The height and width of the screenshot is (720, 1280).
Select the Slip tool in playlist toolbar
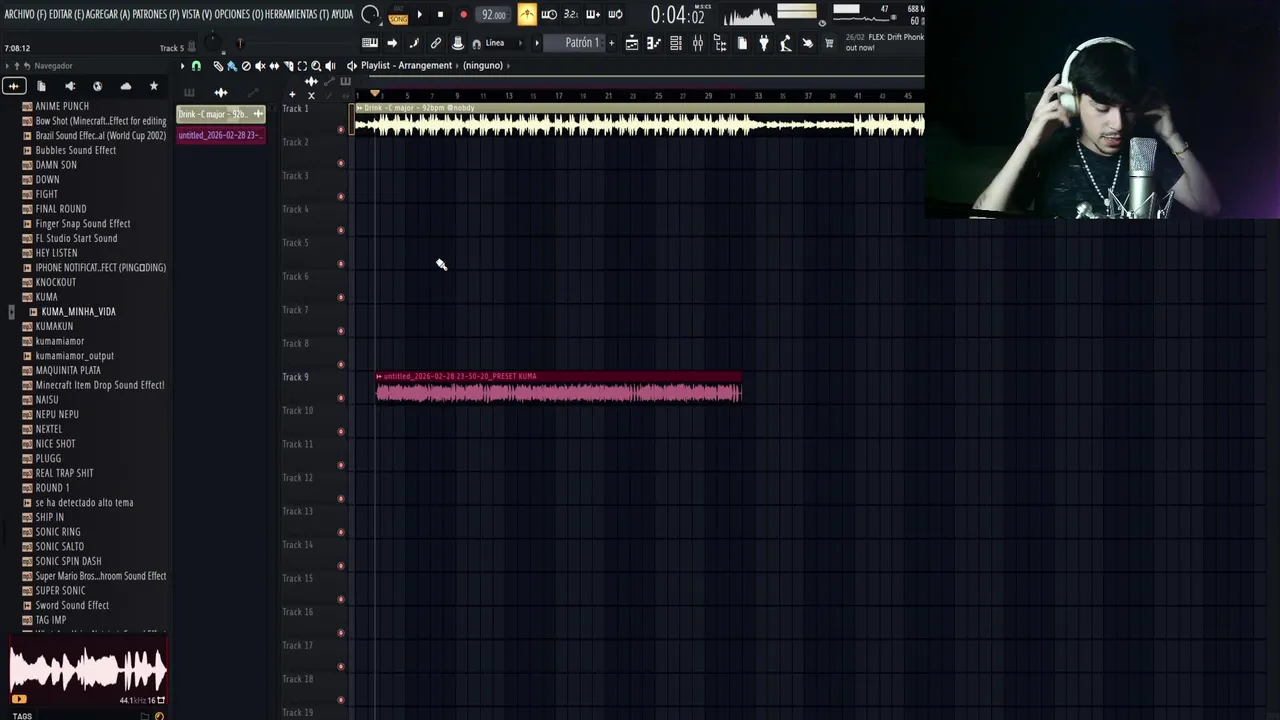pyautogui.click(x=274, y=66)
